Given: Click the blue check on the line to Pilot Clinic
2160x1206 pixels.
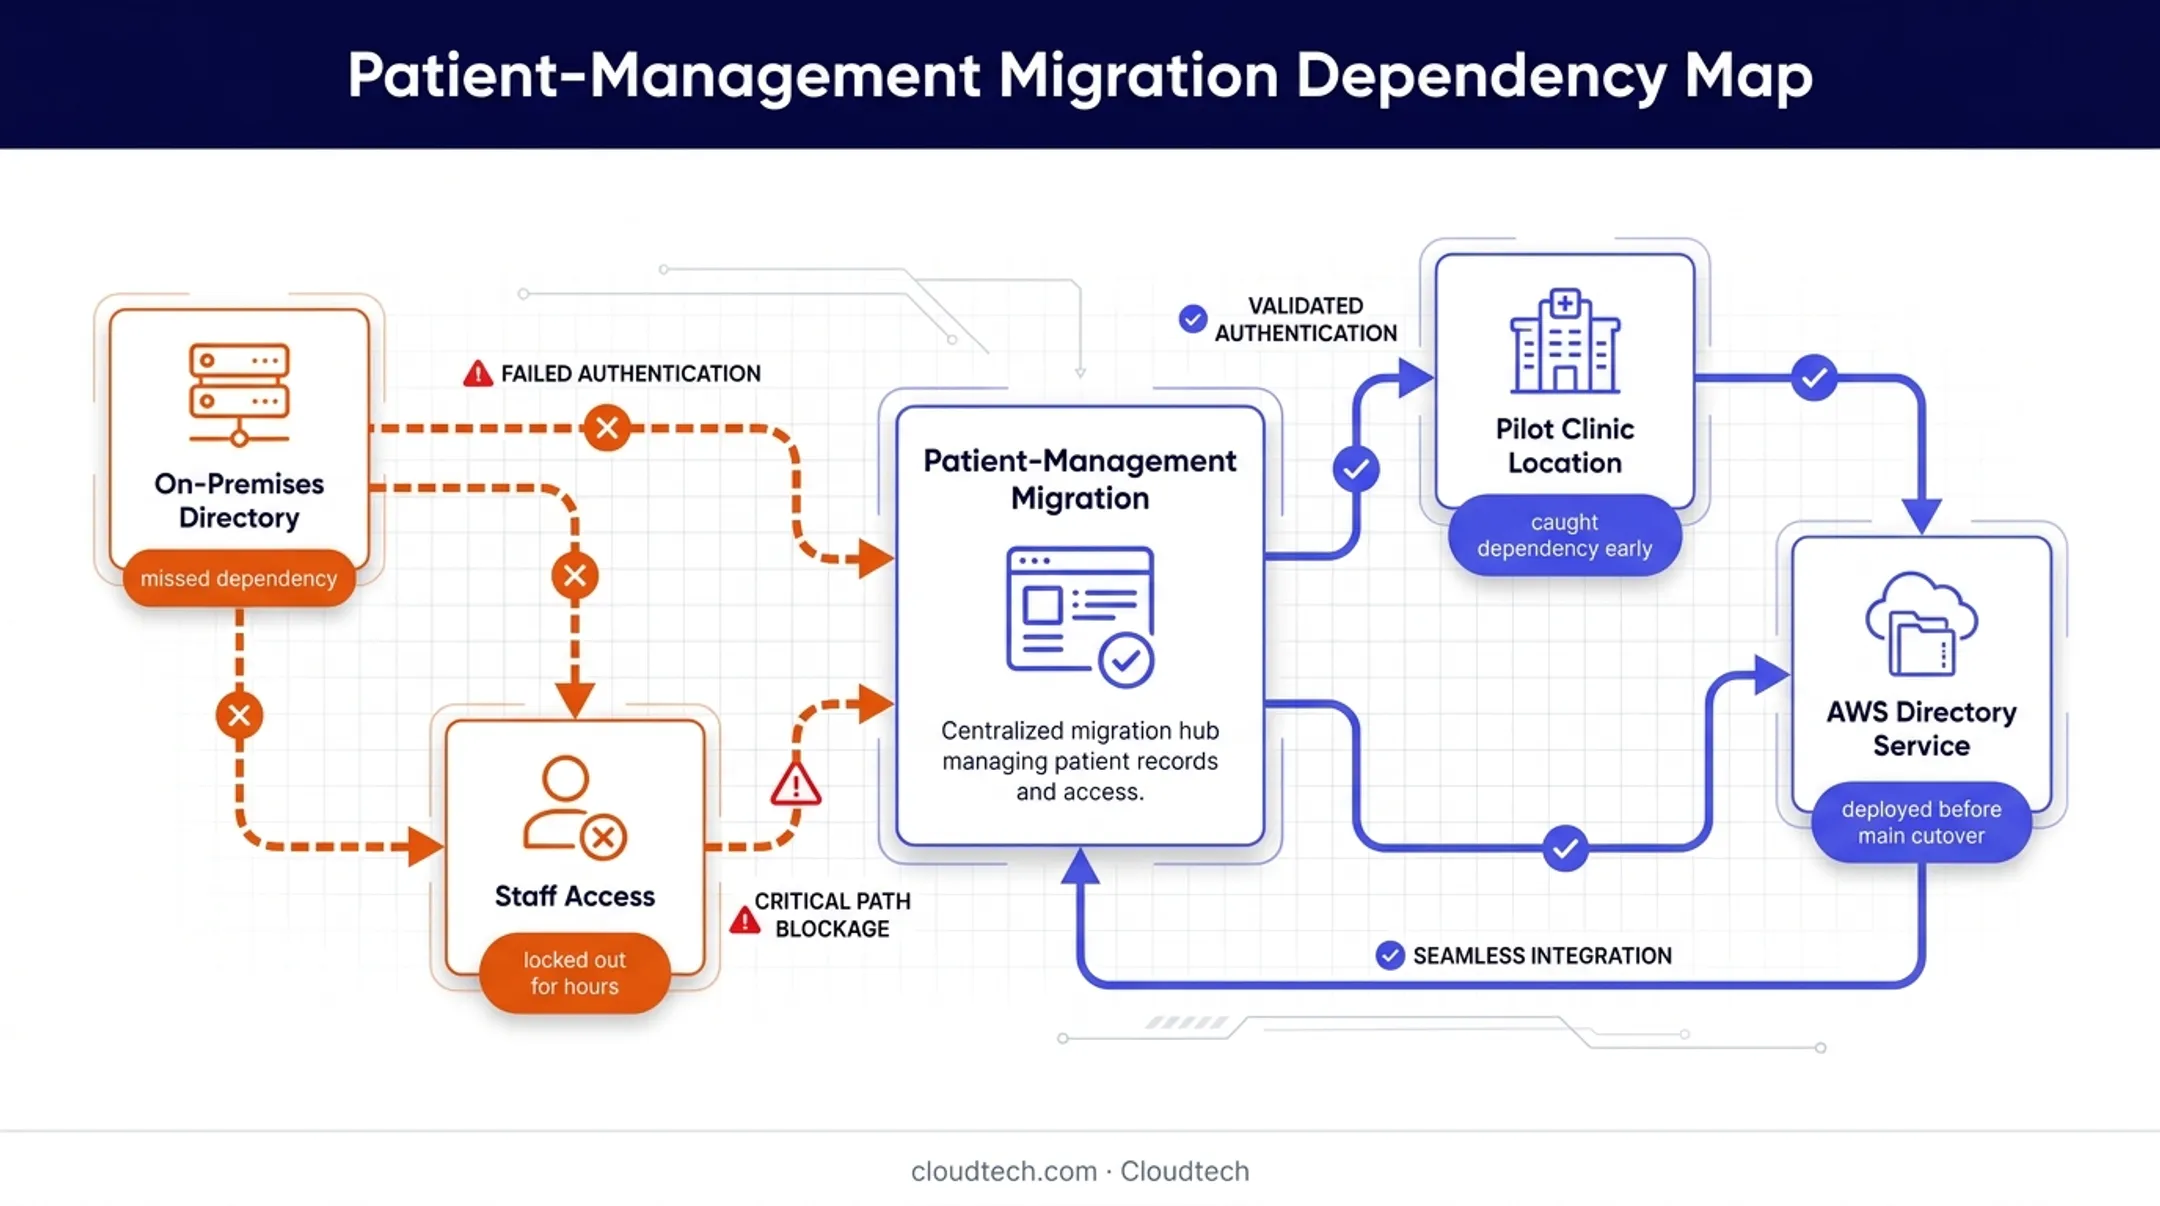Looking at the screenshot, I should (1356, 469).
